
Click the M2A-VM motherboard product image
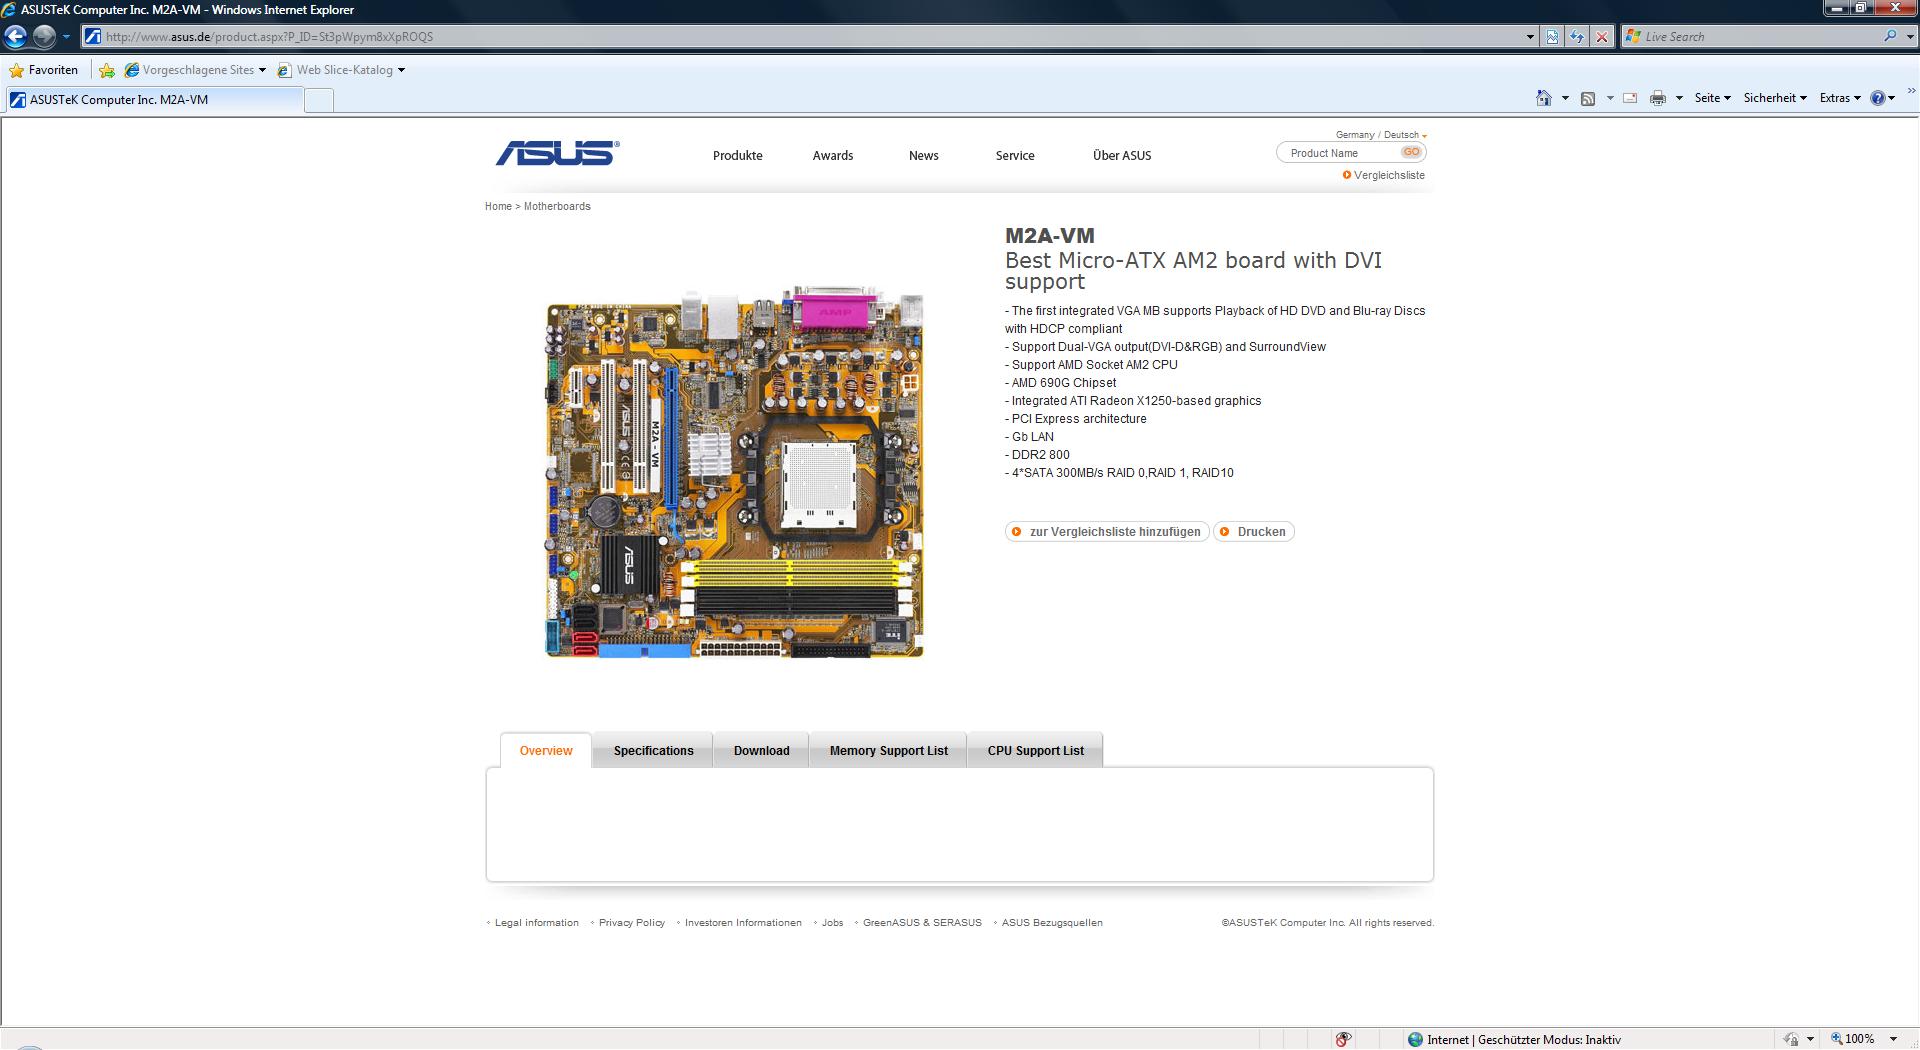[x=734, y=472]
